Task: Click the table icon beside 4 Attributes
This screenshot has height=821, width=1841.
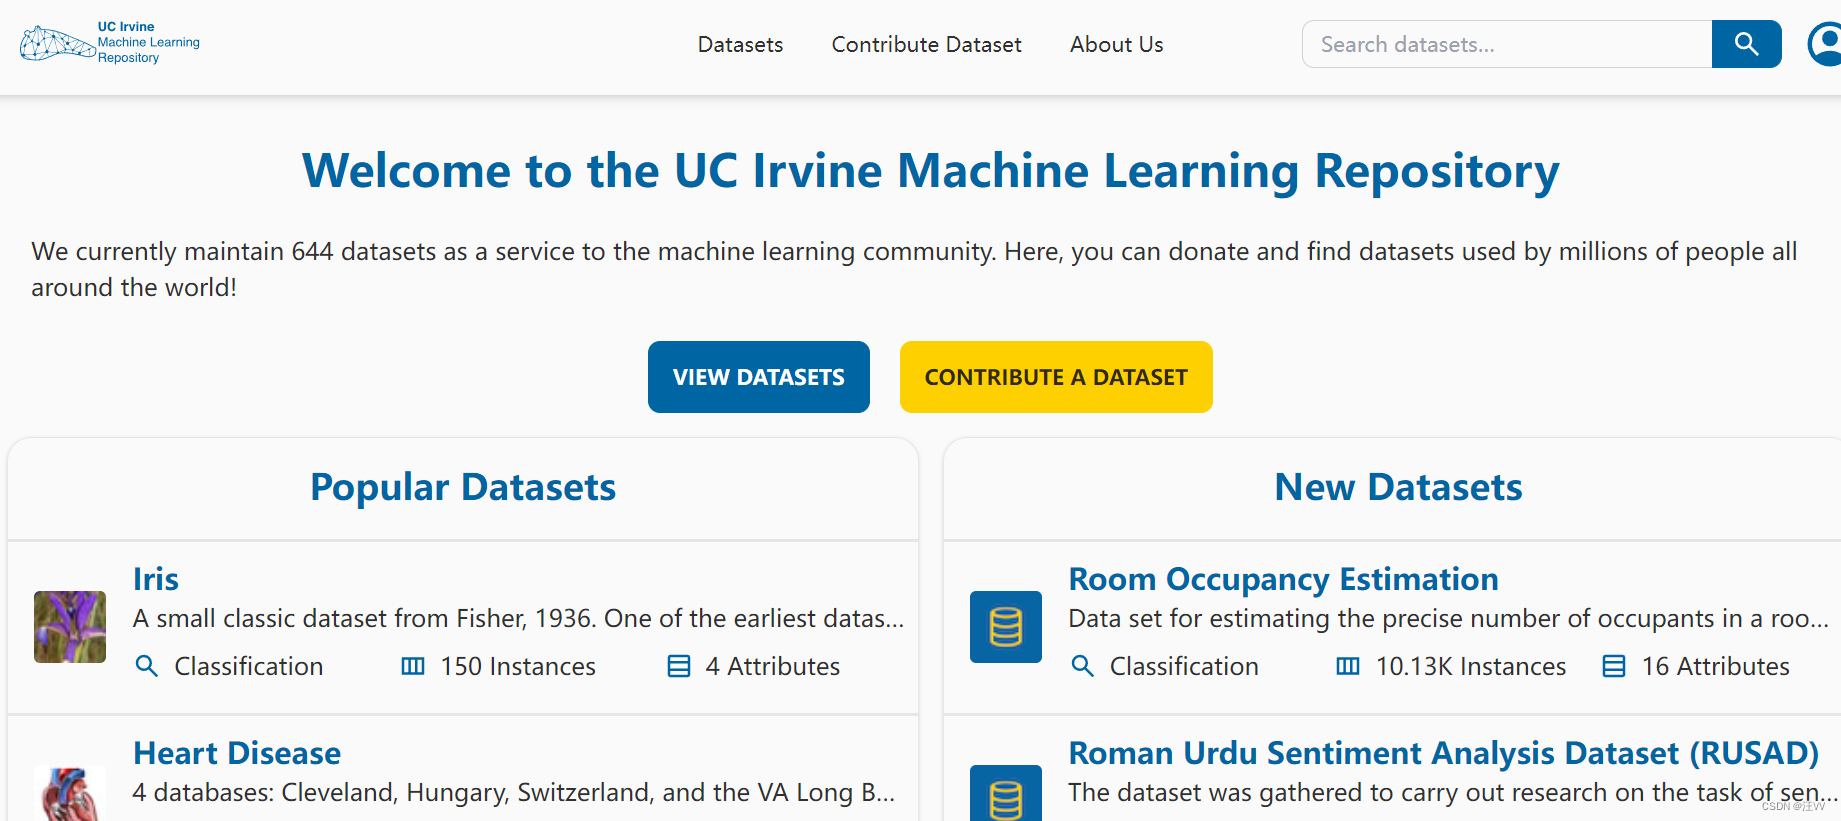Action: (x=679, y=666)
